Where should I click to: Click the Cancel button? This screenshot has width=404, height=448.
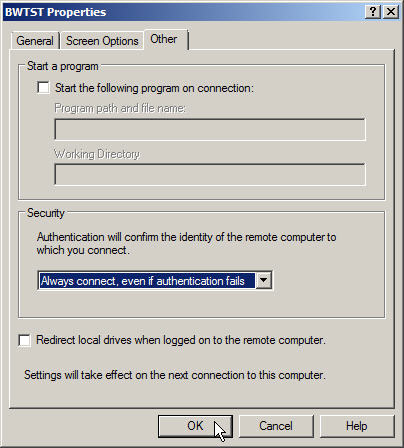[276, 426]
